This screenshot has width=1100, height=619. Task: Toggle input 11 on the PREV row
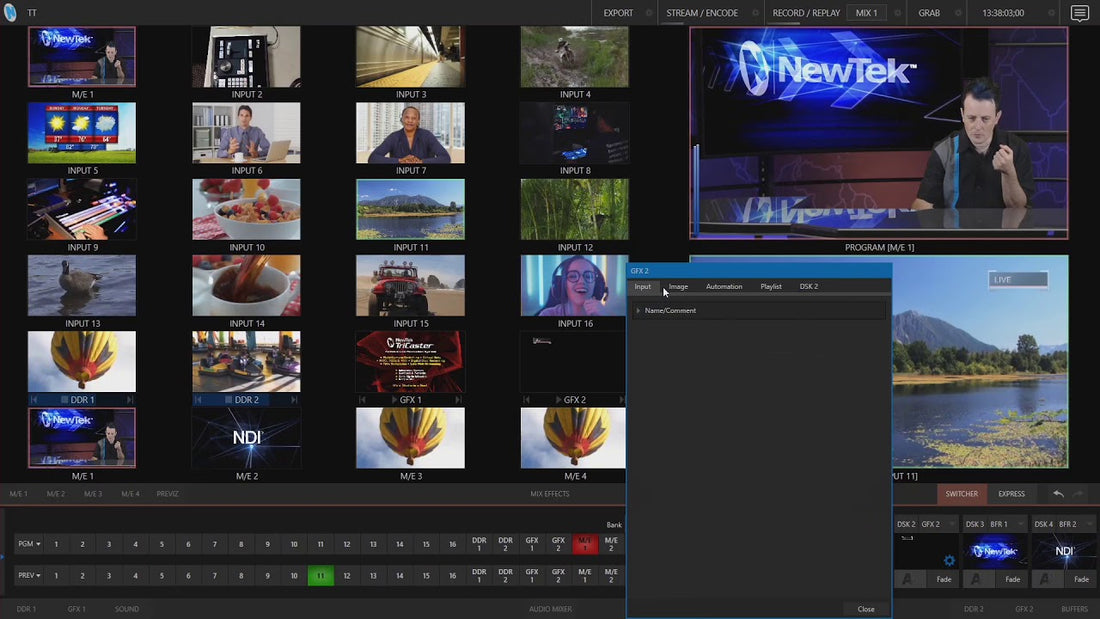point(320,576)
